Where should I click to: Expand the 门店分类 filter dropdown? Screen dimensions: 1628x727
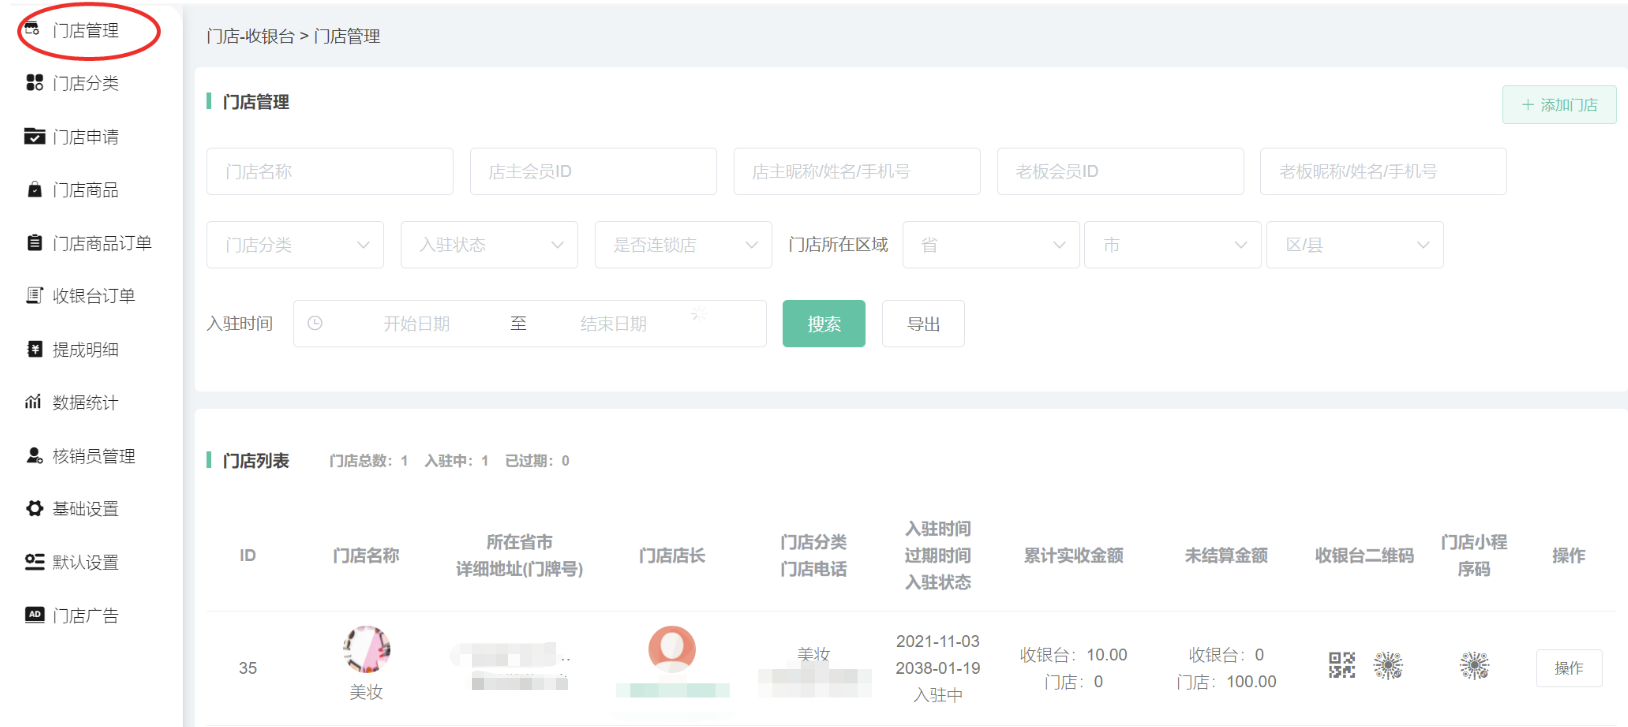pos(295,245)
